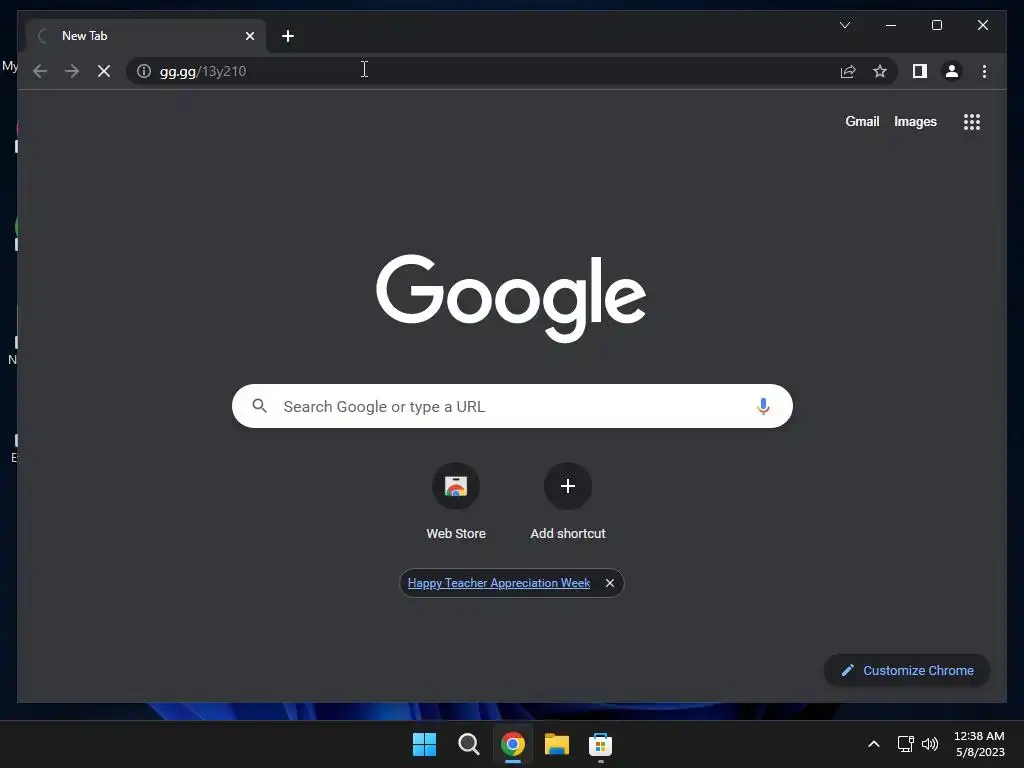This screenshot has height=768, width=1024.
Task: Open Happy Teacher Appreciation Week link
Action: pyautogui.click(x=499, y=583)
